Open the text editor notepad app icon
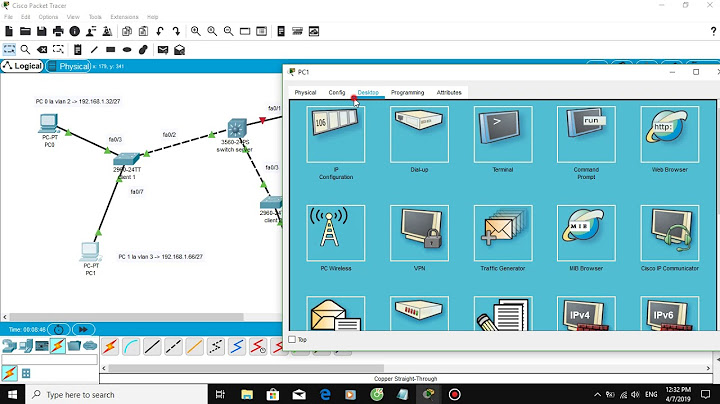This screenshot has width=720, height=404. (x=503, y=314)
